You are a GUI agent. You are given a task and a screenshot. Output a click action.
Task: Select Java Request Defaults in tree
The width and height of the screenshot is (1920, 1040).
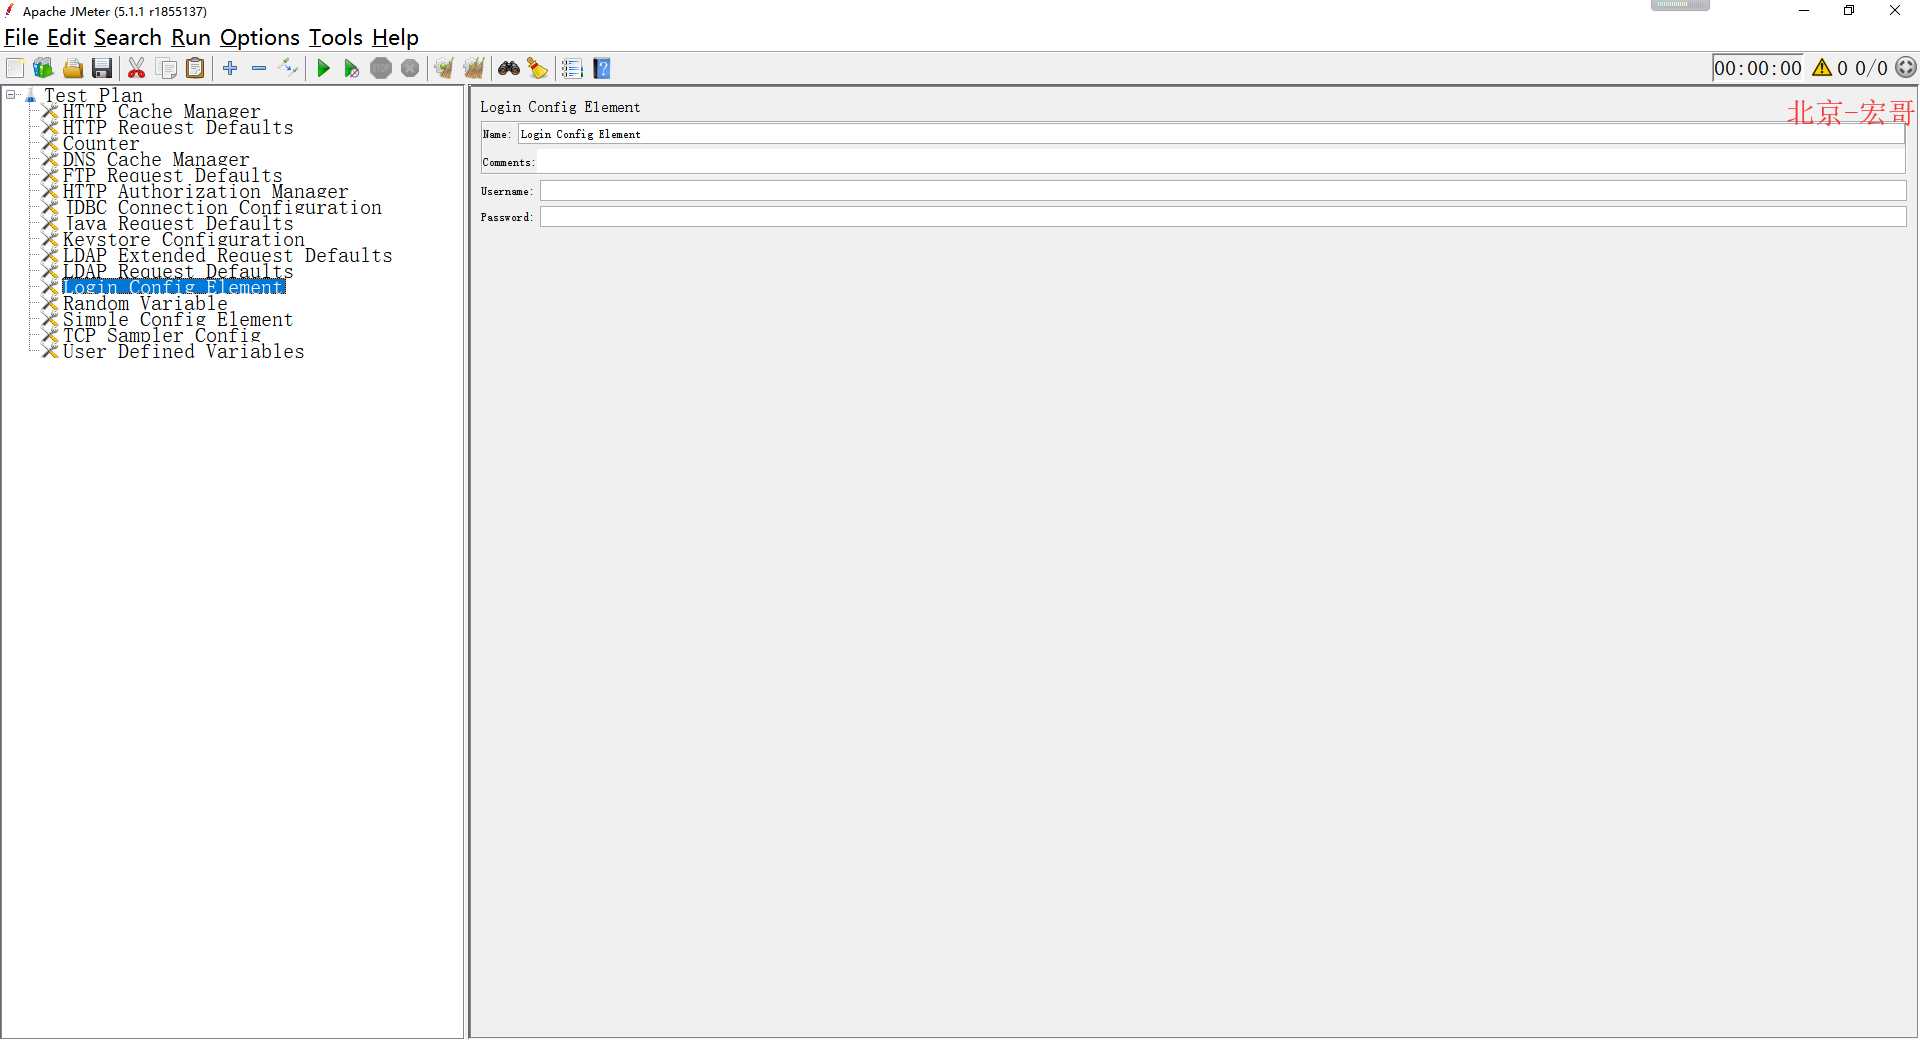point(178,224)
